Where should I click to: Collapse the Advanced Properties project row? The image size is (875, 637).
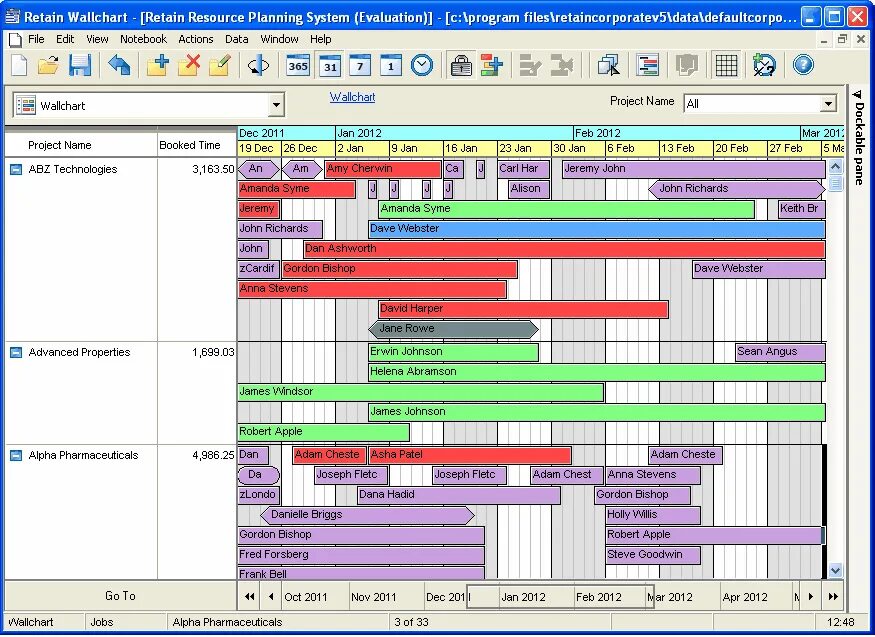point(16,353)
